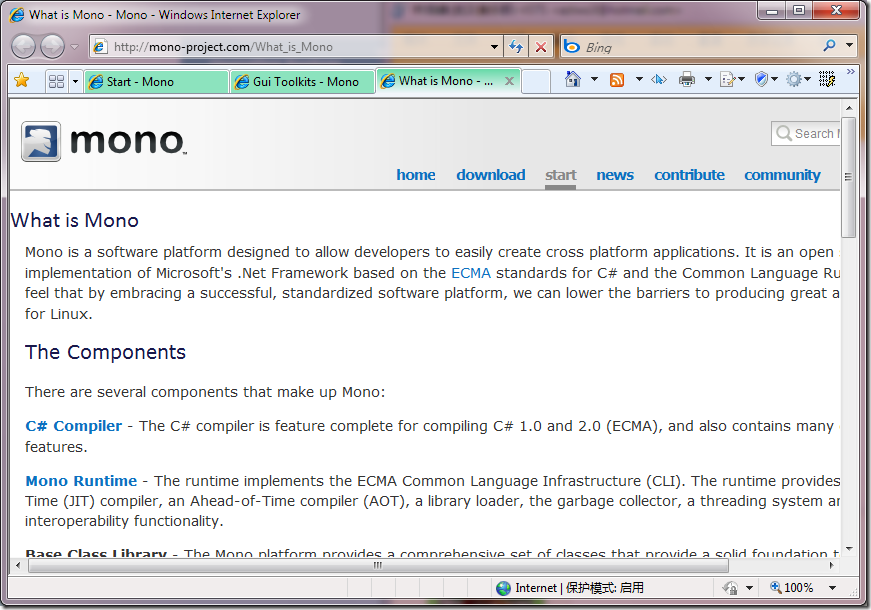Click the developer select-element icon

[x=659, y=80]
